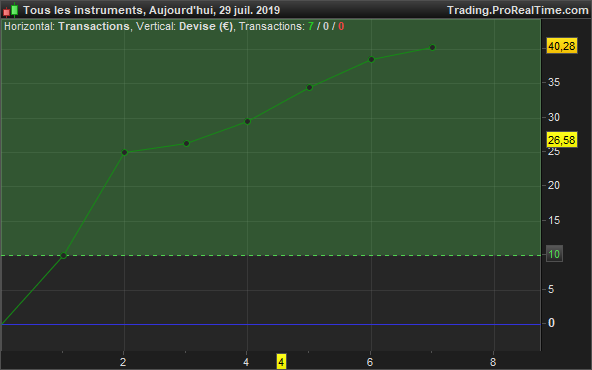
Task: Select the horizontal axis 'Transactions' setting
Action: click(94, 26)
